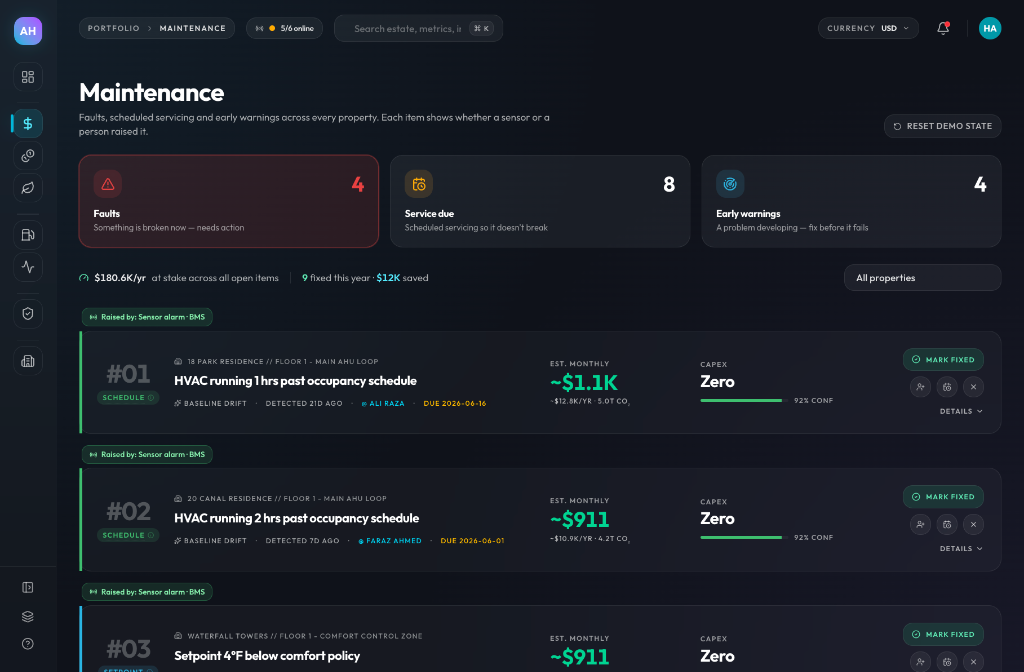Go to Portfolio breadcrumb
Image resolution: width=1024 pixels, height=672 pixels.
click(114, 28)
